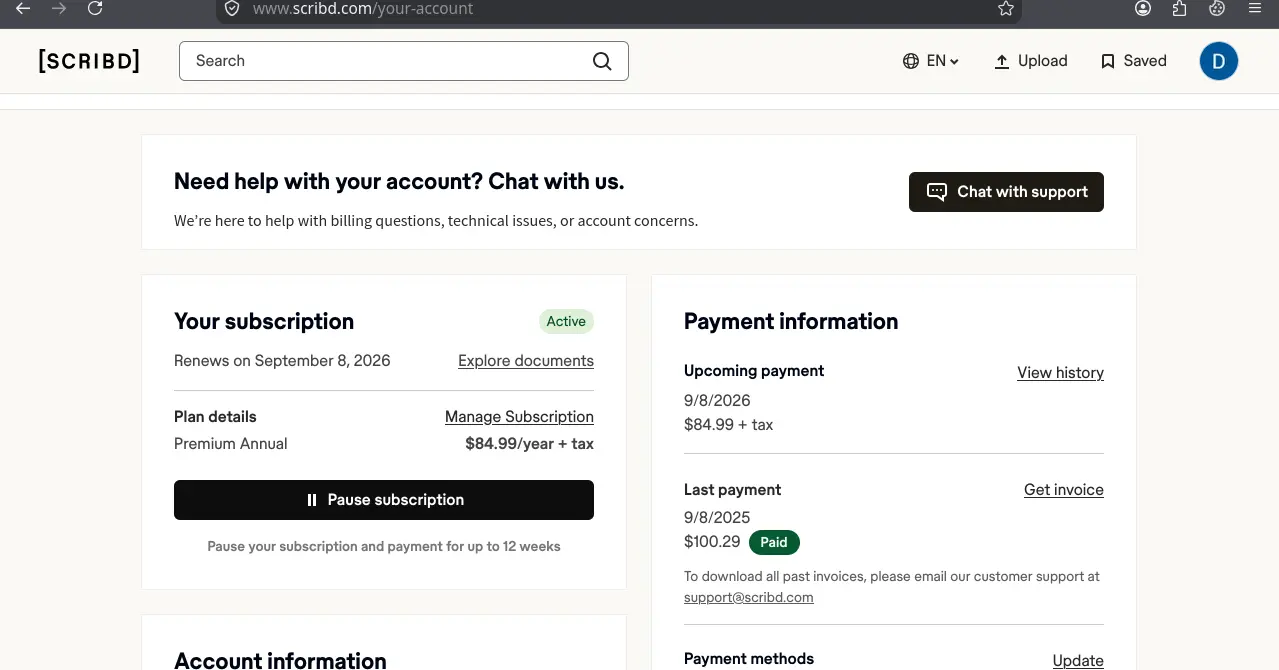Click the magnifying glass search icon
The width and height of the screenshot is (1279, 670).
coord(602,61)
